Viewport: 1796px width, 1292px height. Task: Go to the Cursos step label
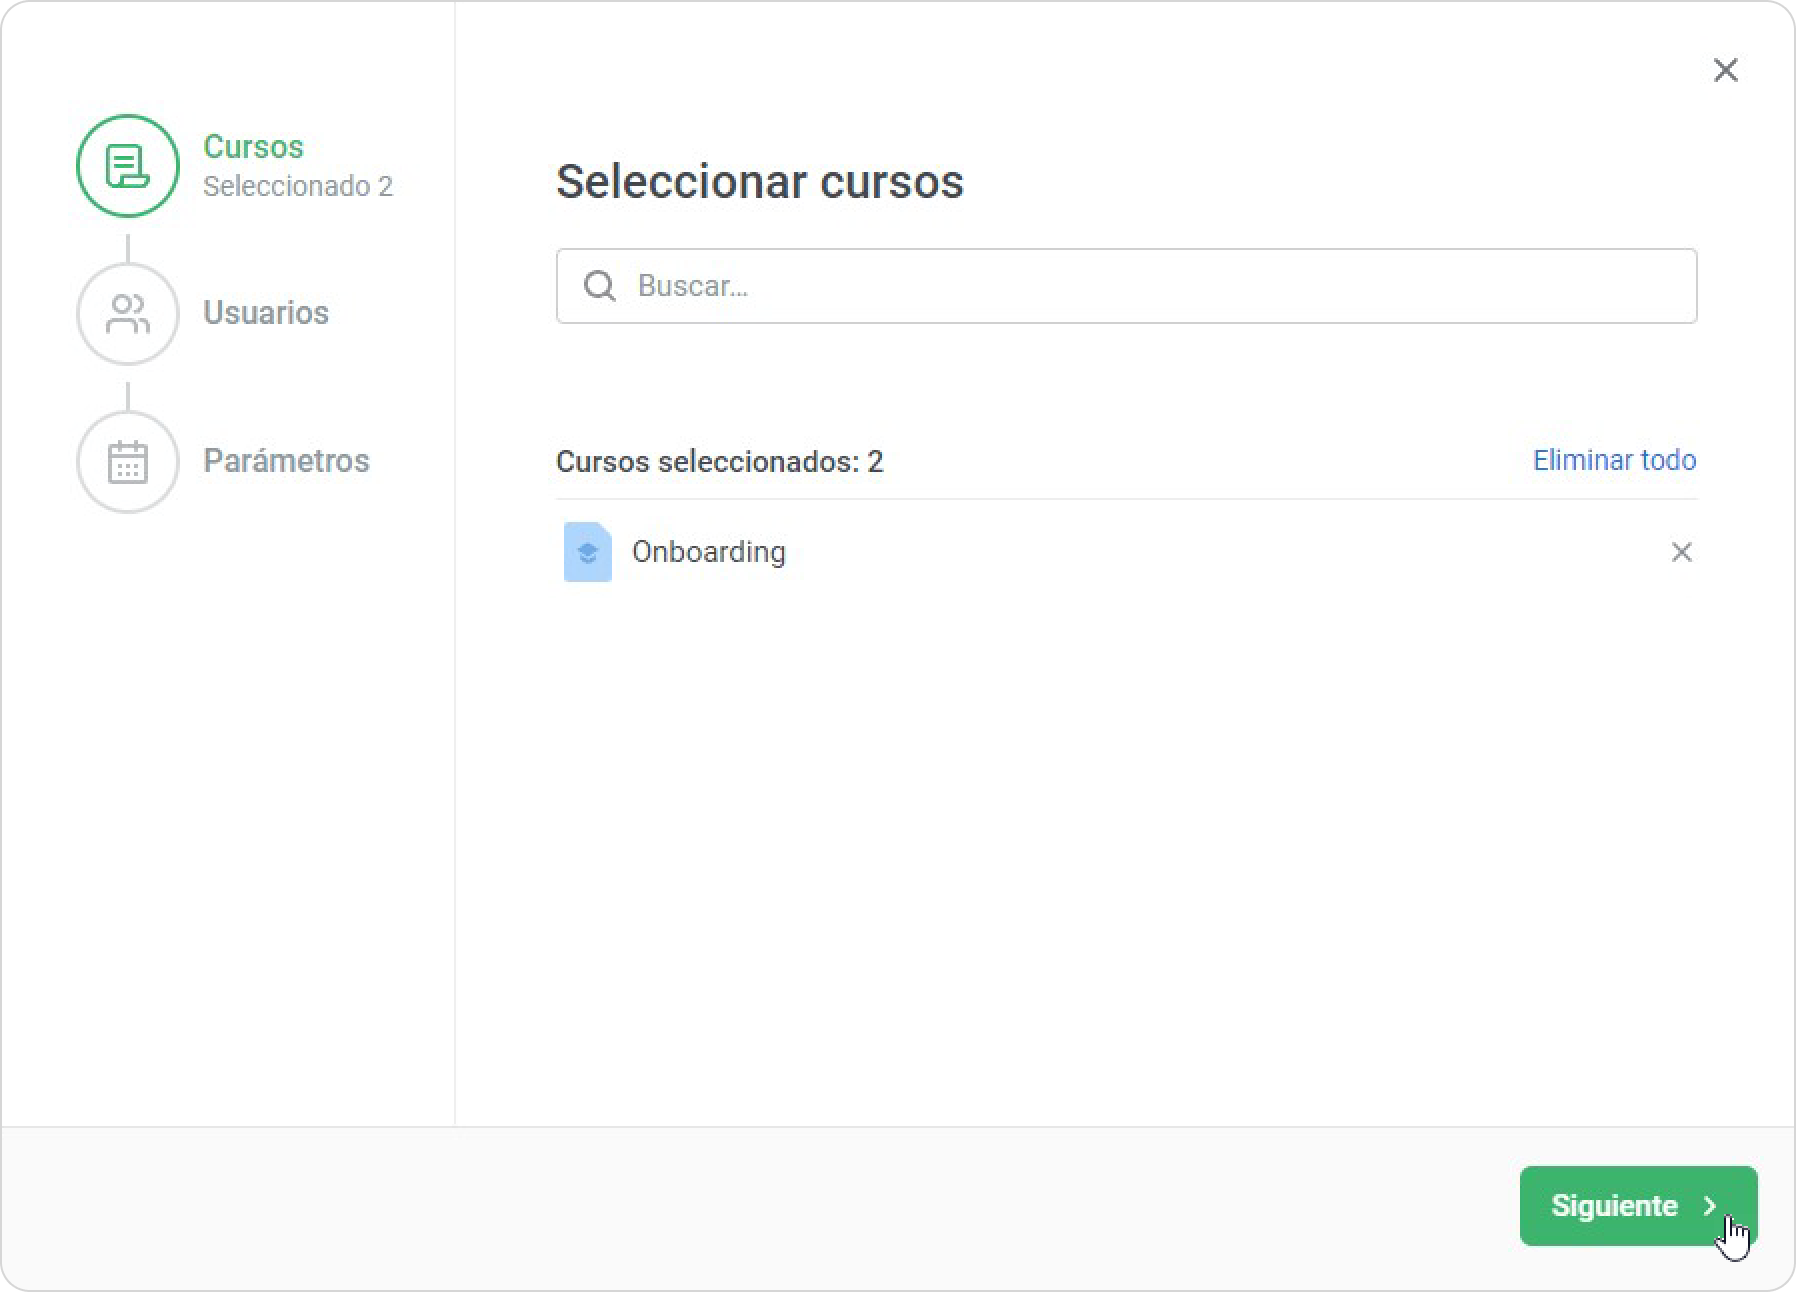coord(253,147)
